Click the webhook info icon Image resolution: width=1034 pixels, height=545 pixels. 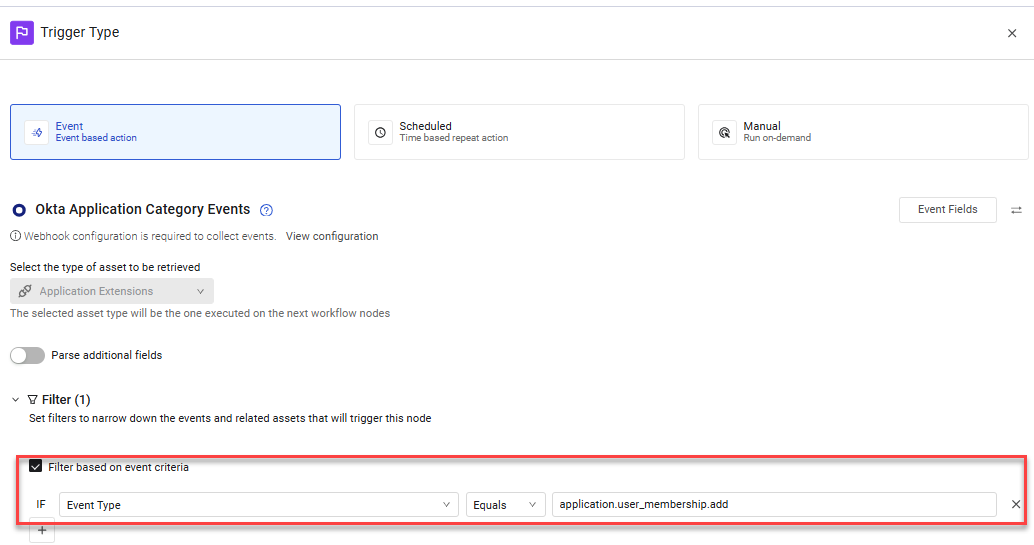[x=15, y=236]
